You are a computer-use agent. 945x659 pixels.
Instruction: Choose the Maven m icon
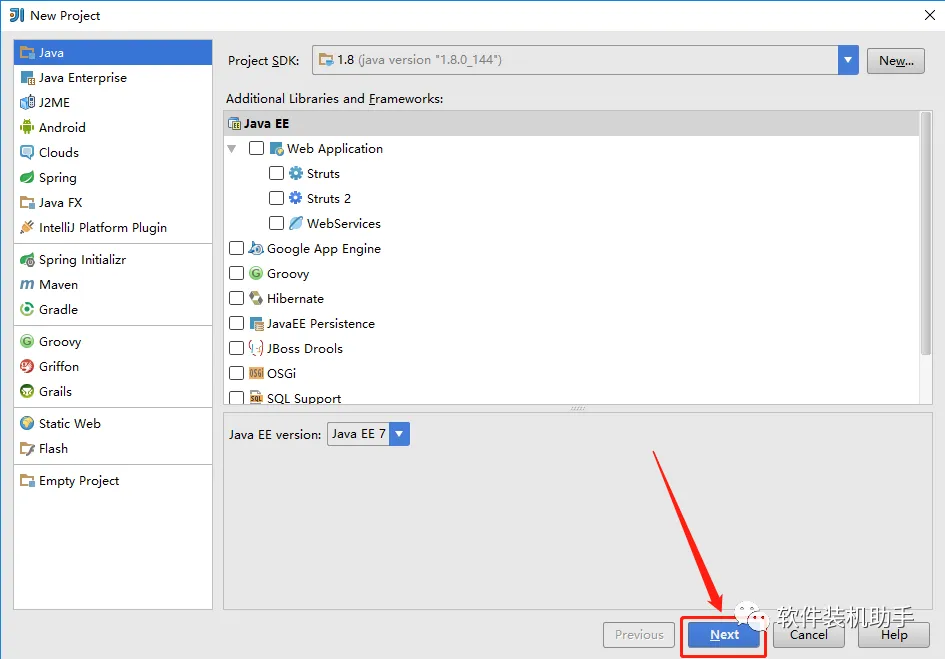coord(27,285)
